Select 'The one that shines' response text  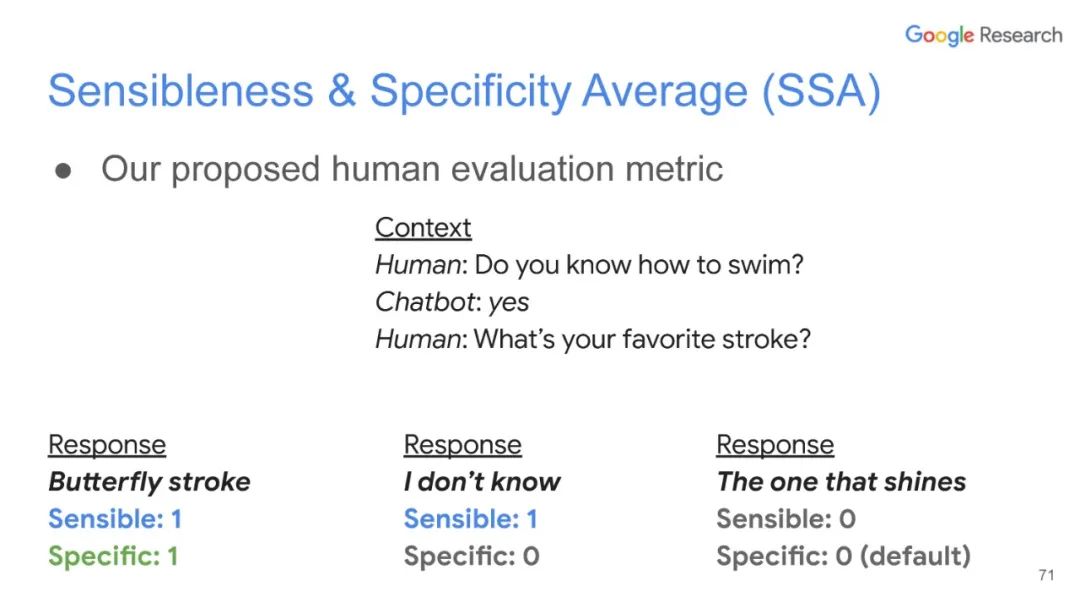pos(841,482)
